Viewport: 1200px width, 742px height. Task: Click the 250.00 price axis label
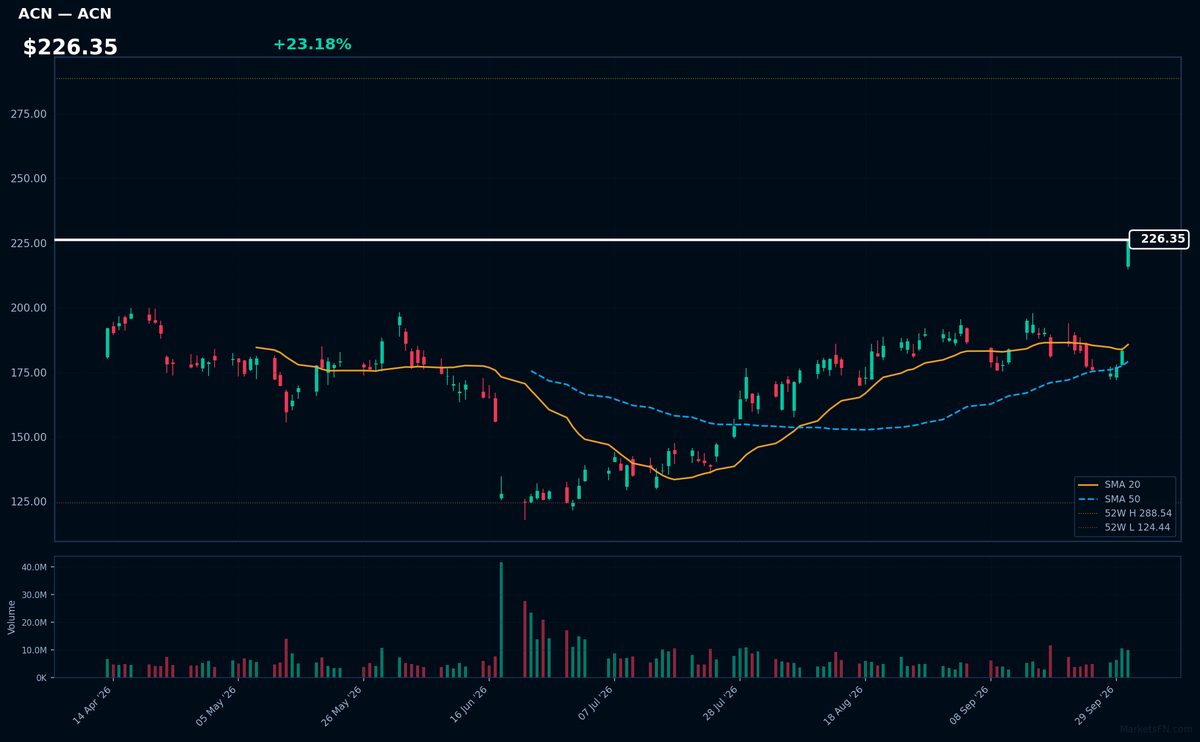click(29, 179)
